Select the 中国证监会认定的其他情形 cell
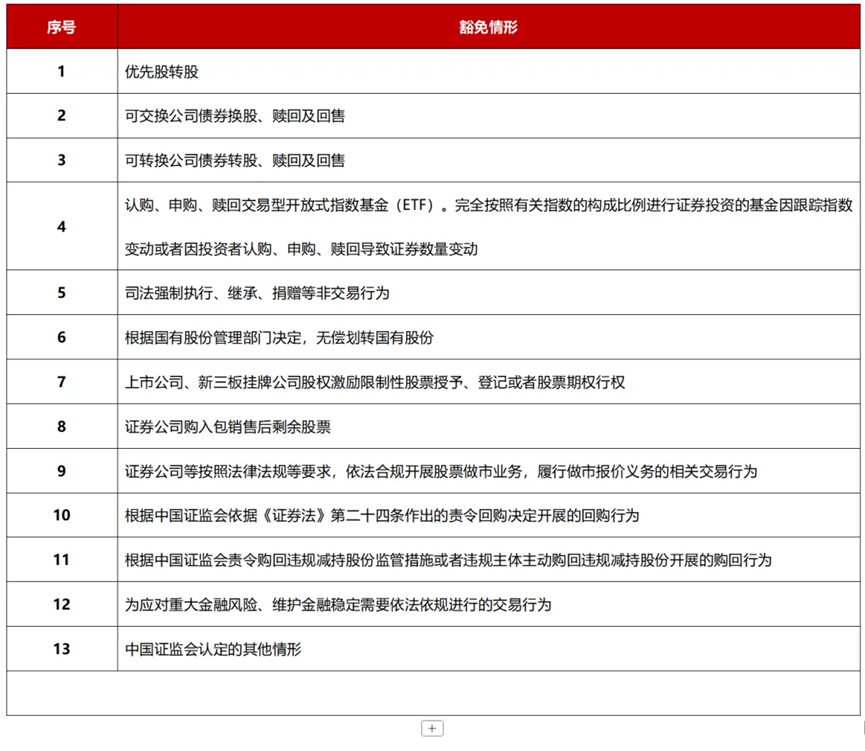This screenshot has width=865, height=751. point(214,648)
